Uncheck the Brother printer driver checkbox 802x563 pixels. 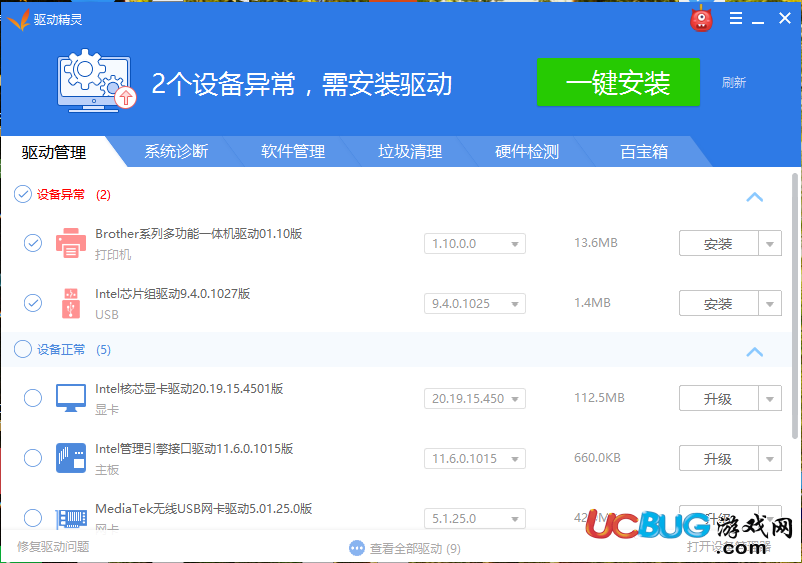[33, 243]
